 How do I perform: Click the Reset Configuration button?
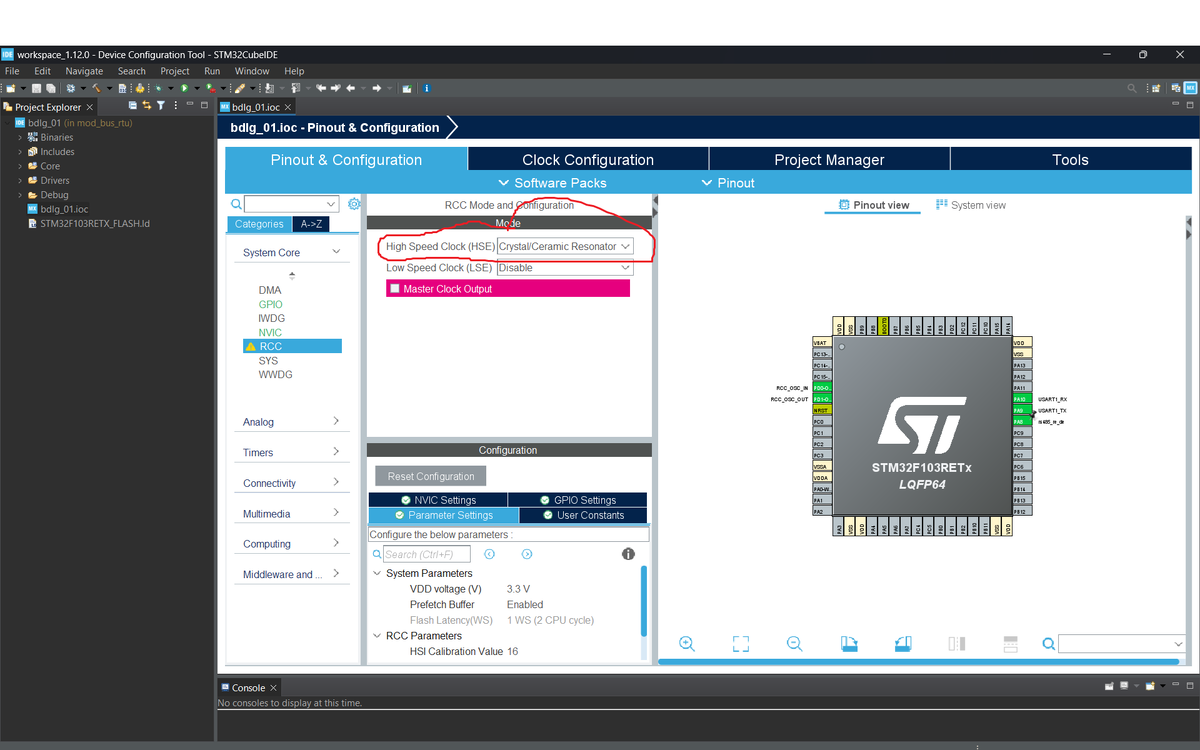431,476
